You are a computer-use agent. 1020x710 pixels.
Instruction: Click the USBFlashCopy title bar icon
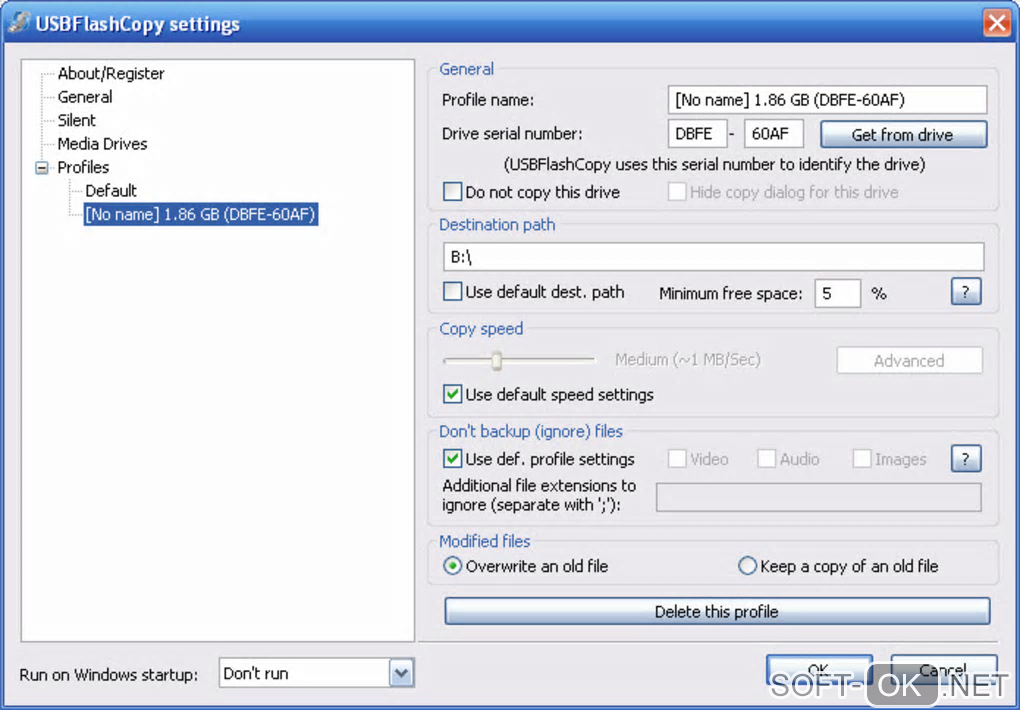coord(19,23)
